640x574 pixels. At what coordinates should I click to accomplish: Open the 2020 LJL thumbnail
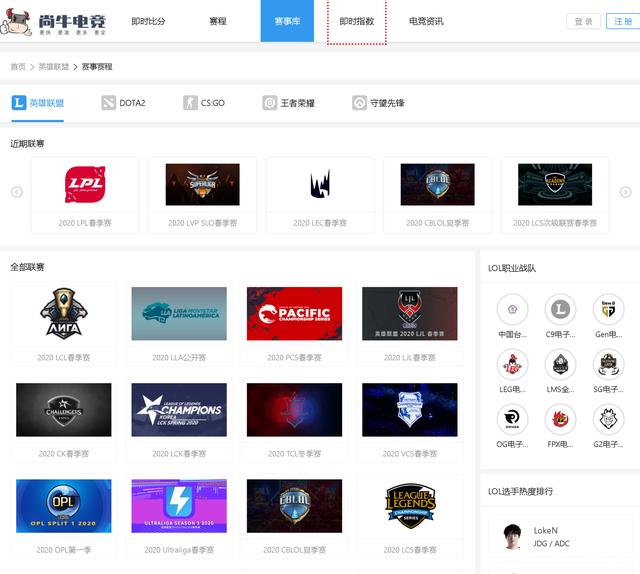click(410, 314)
